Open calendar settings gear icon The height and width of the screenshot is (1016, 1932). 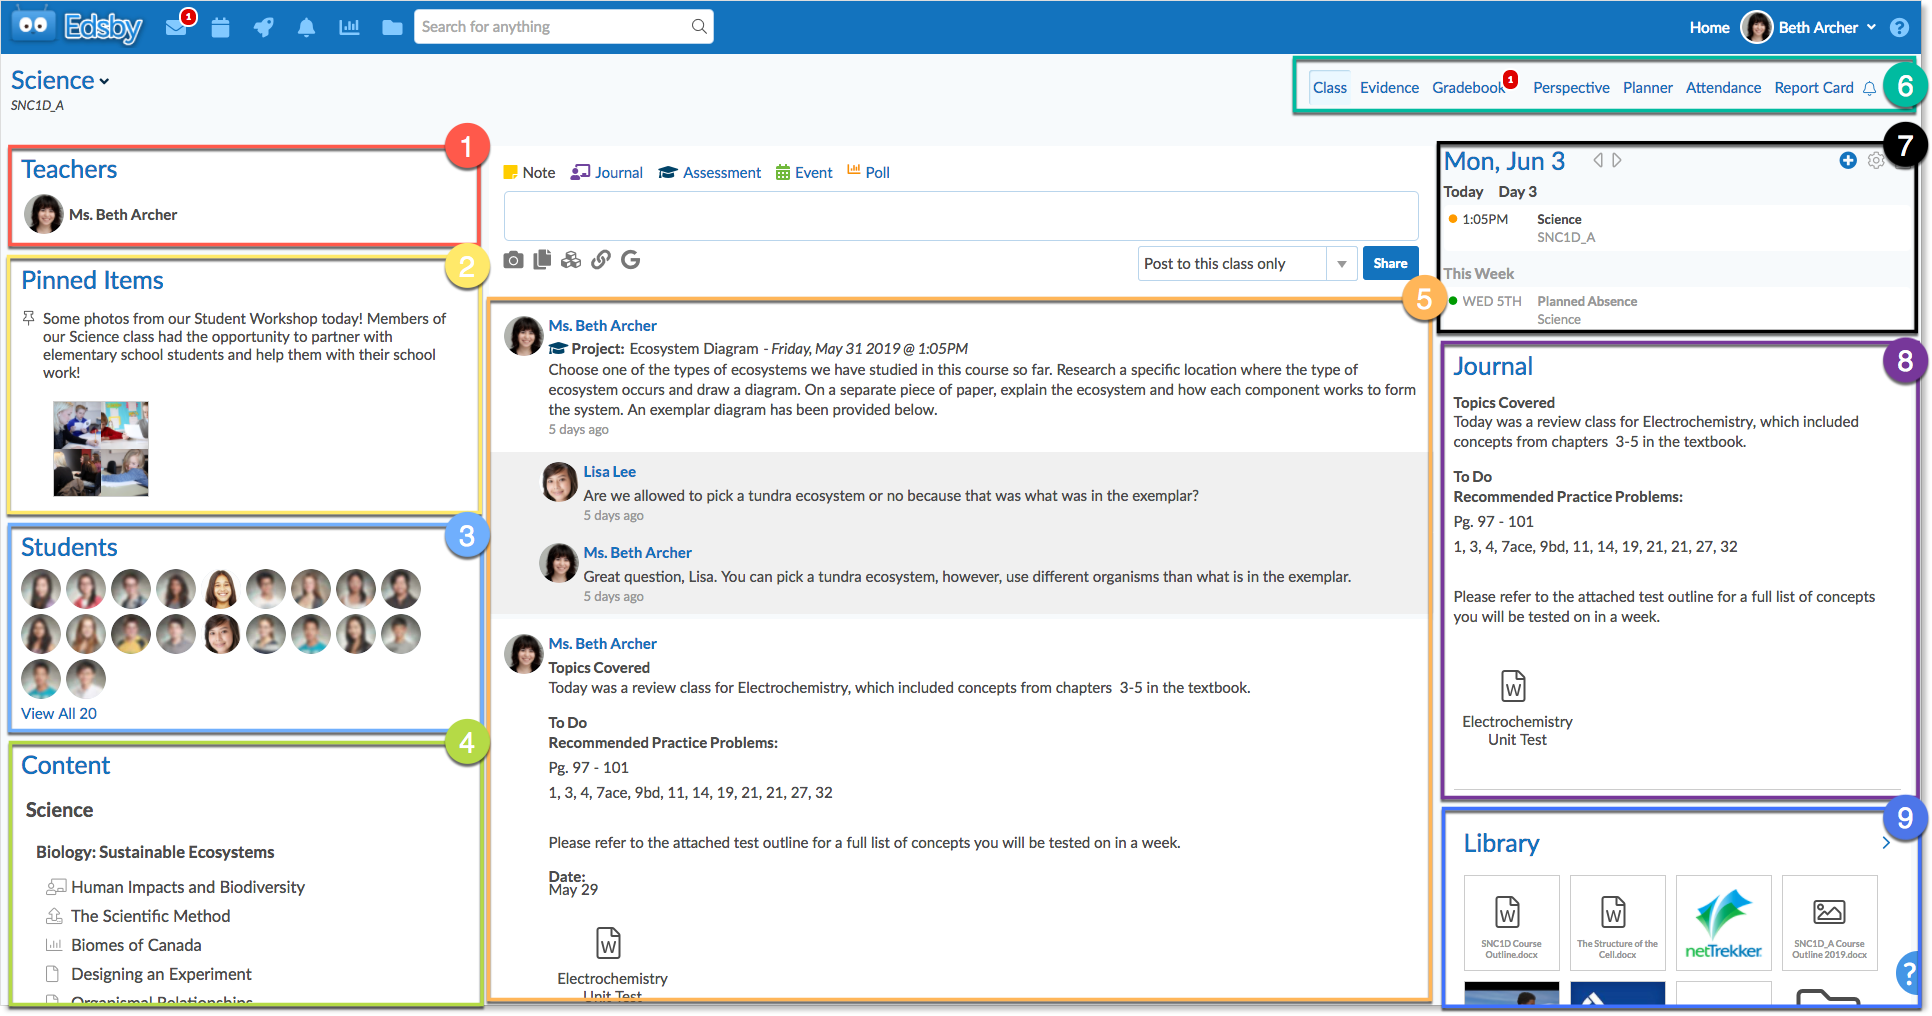[x=1876, y=160]
